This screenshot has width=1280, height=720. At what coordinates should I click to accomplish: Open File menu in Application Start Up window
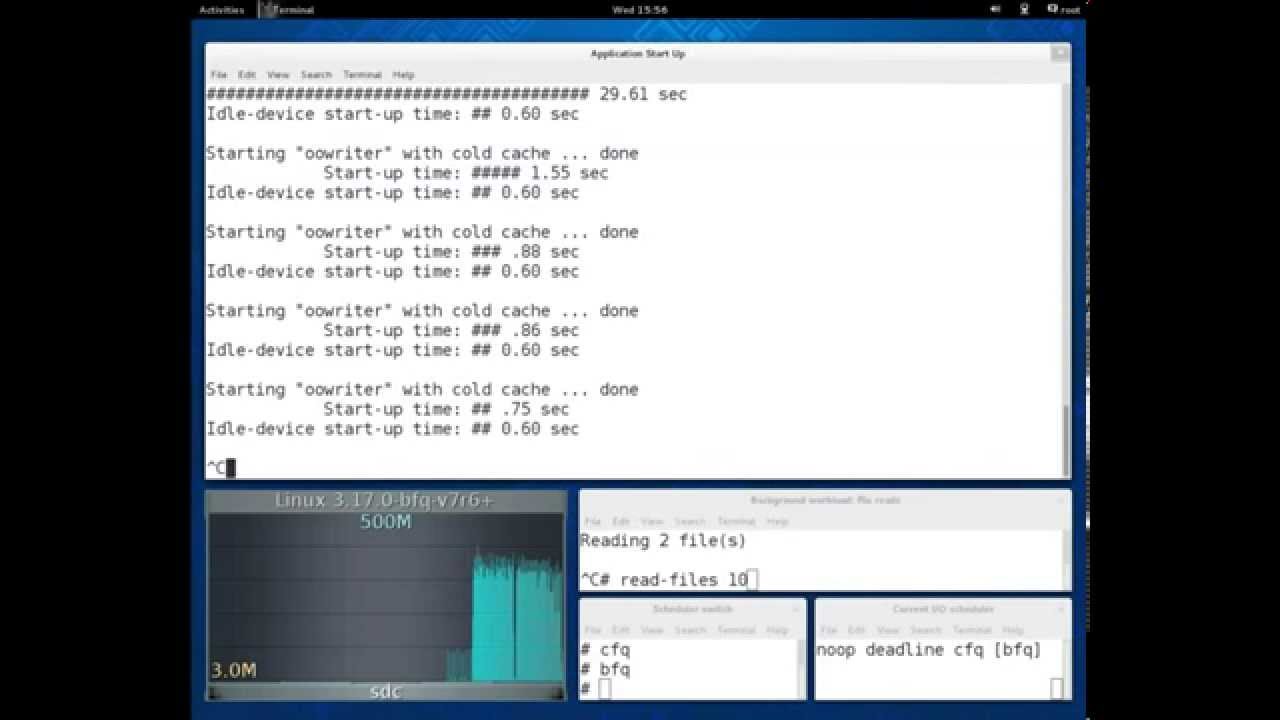pyautogui.click(x=219, y=75)
